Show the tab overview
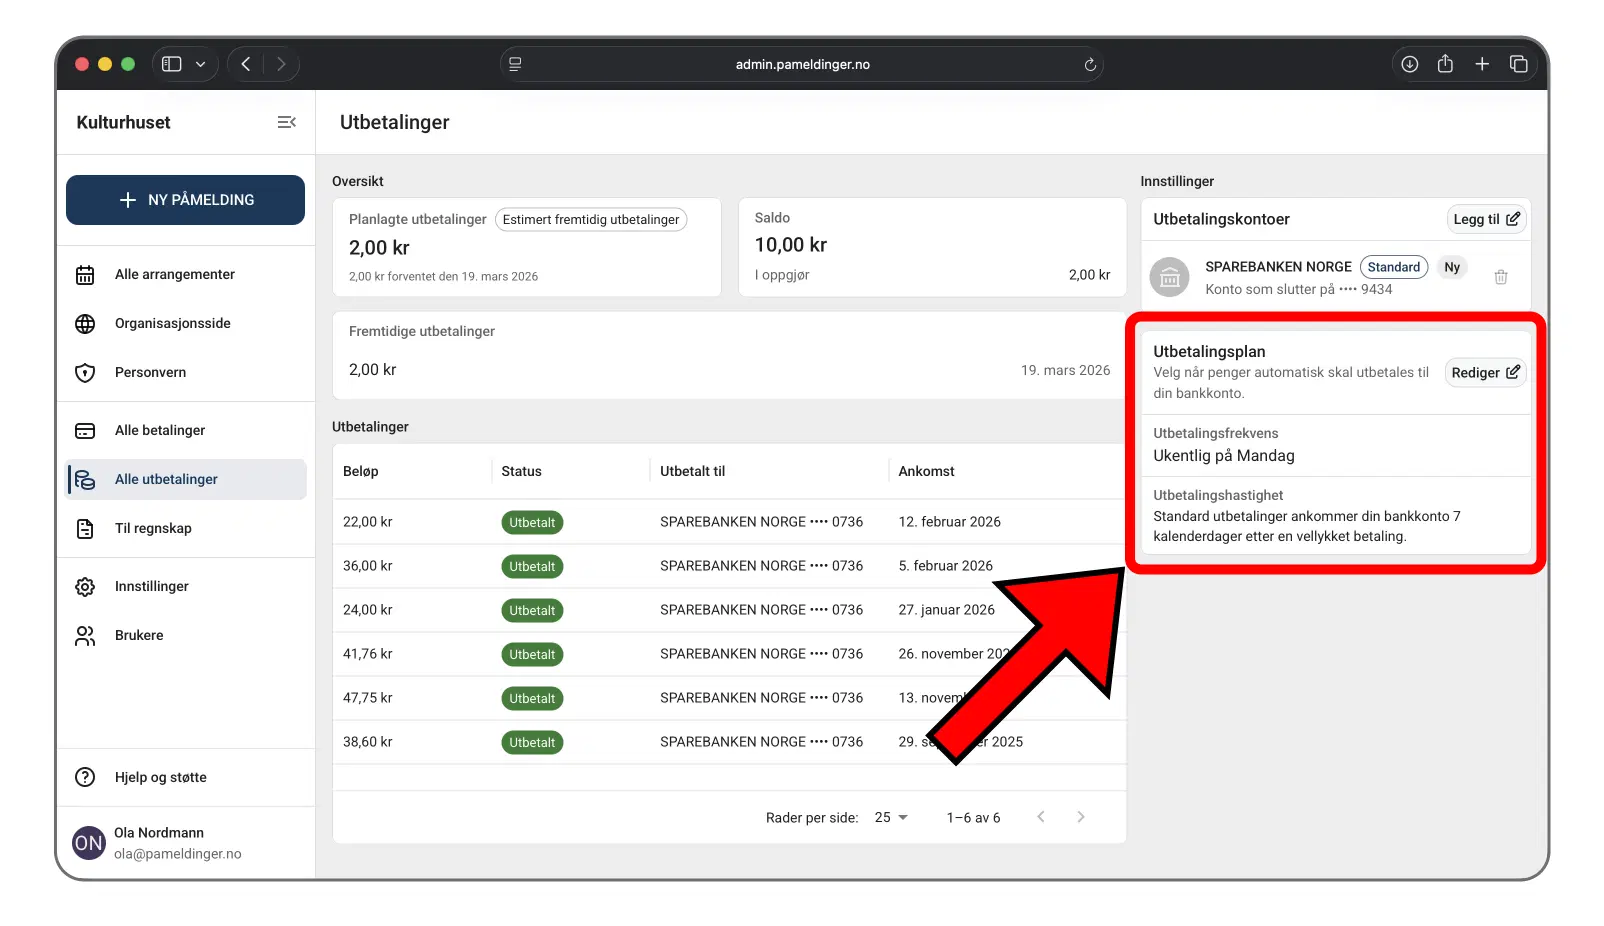 [1518, 64]
